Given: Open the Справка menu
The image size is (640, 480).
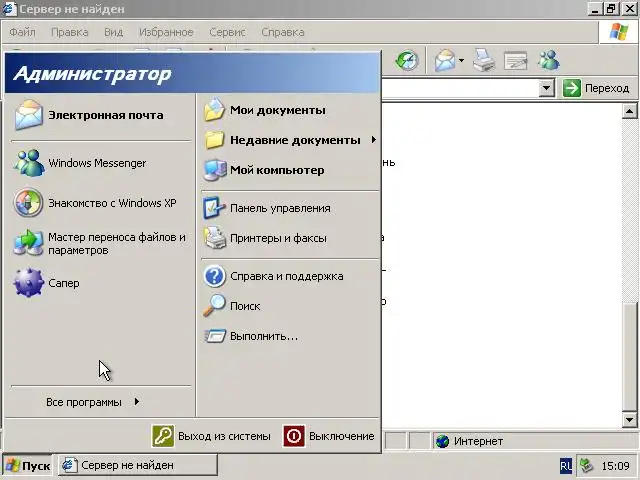Looking at the screenshot, I should 283,32.
